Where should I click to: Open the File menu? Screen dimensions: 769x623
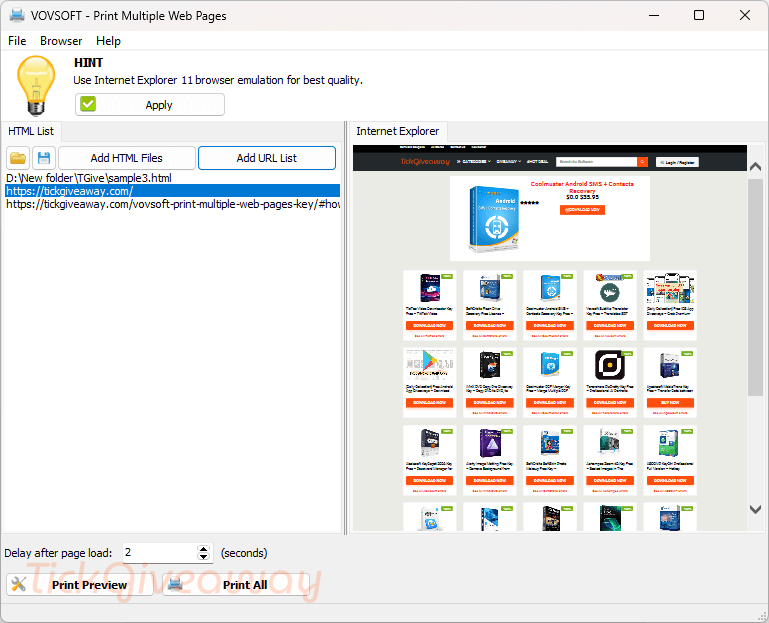[17, 41]
